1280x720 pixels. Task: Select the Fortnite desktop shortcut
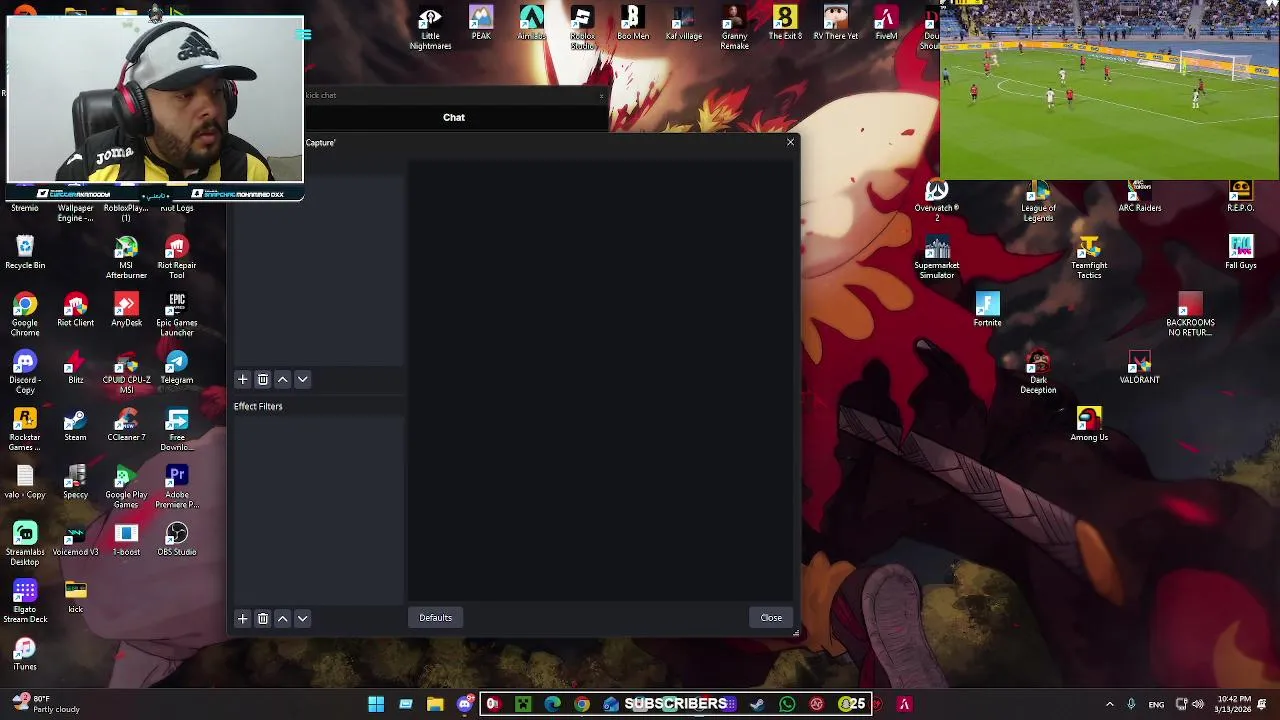coord(987,309)
